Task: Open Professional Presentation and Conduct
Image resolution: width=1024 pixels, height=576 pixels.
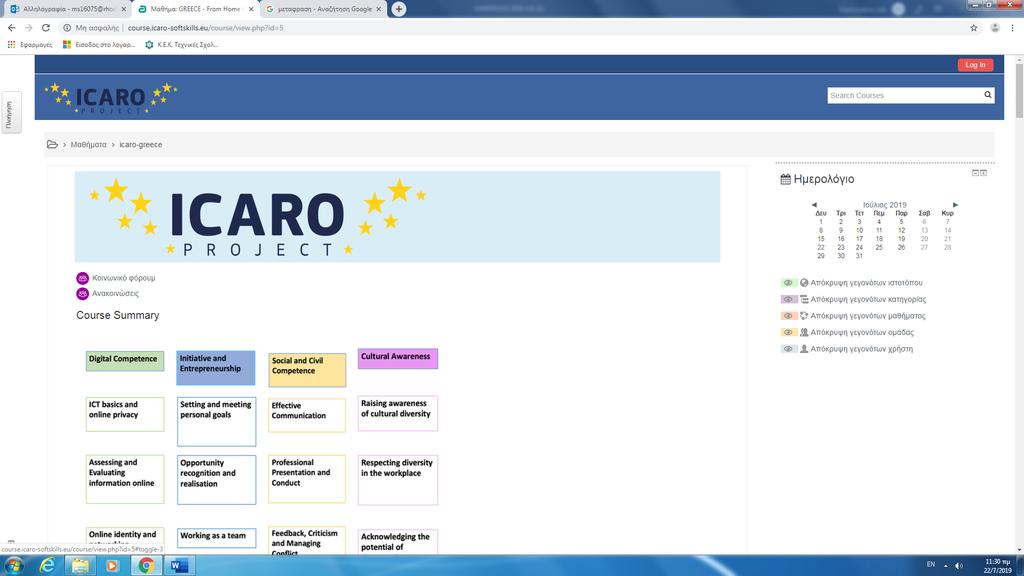Action: click(307, 479)
